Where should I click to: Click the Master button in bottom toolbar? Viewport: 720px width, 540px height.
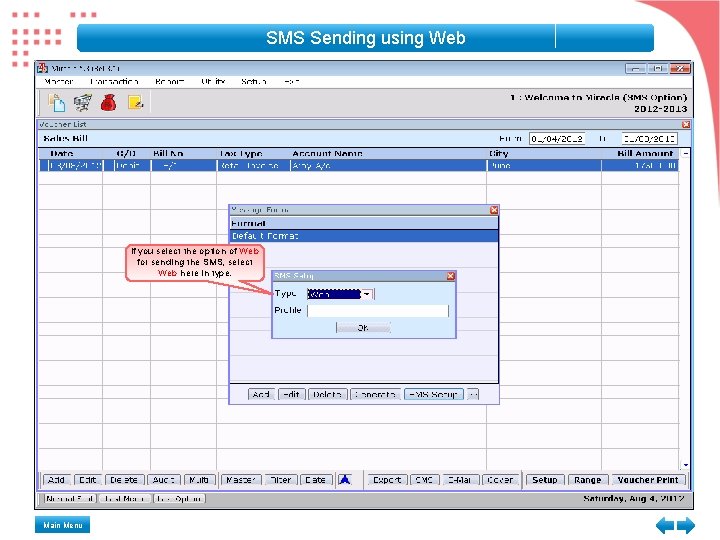(x=241, y=480)
